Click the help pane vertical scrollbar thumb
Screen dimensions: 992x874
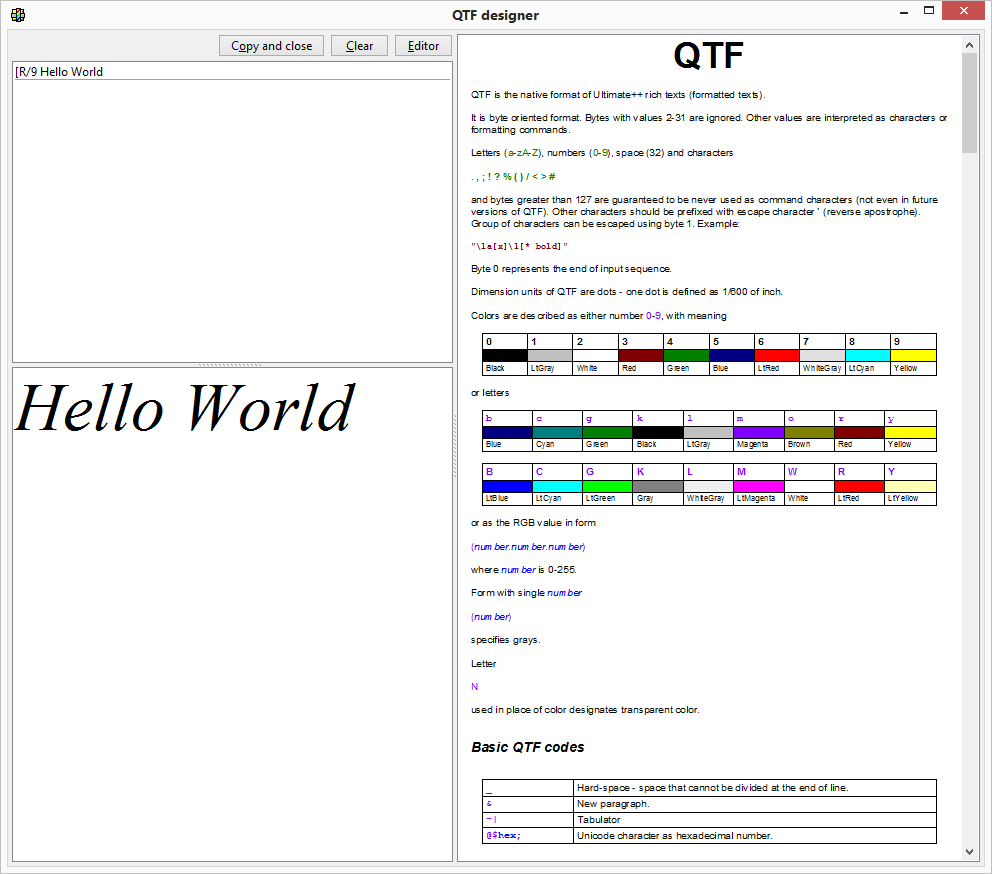point(969,102)
